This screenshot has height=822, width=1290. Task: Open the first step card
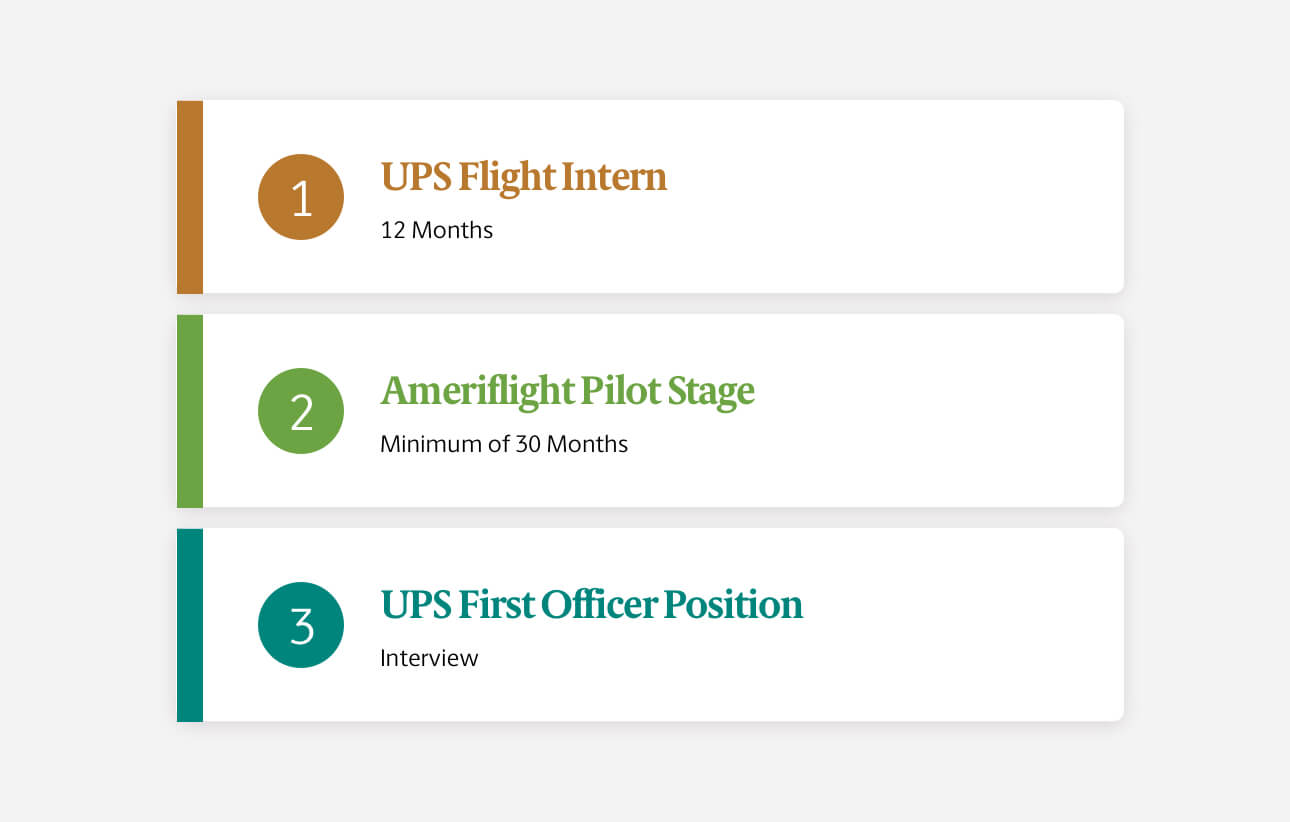pyautogui.click(x=650, y=197)
